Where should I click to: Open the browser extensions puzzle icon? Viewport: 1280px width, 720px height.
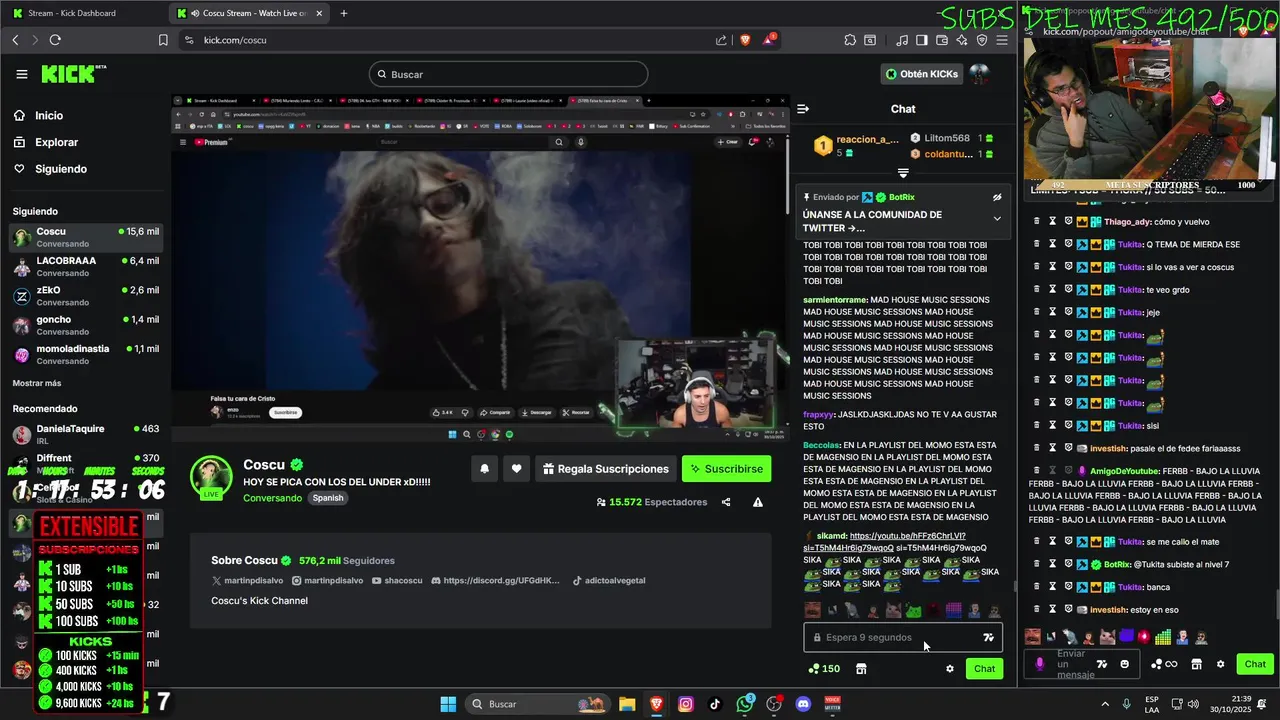[850, 40]
